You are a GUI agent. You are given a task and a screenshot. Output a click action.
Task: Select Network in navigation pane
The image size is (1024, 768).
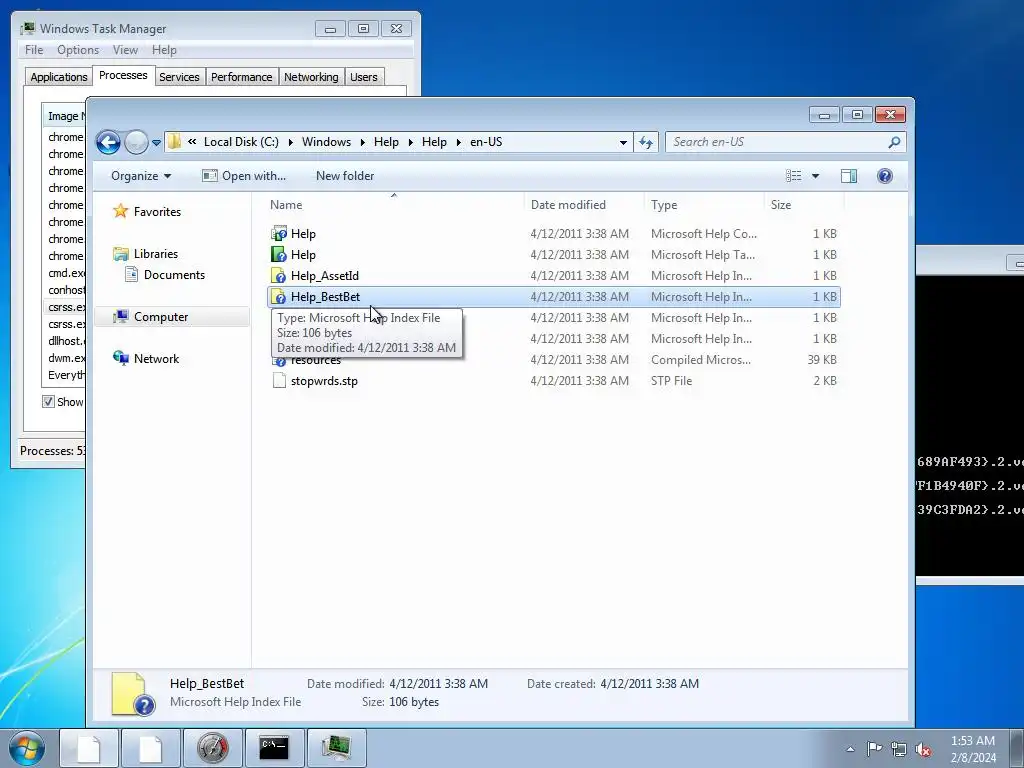coord(156,359)
